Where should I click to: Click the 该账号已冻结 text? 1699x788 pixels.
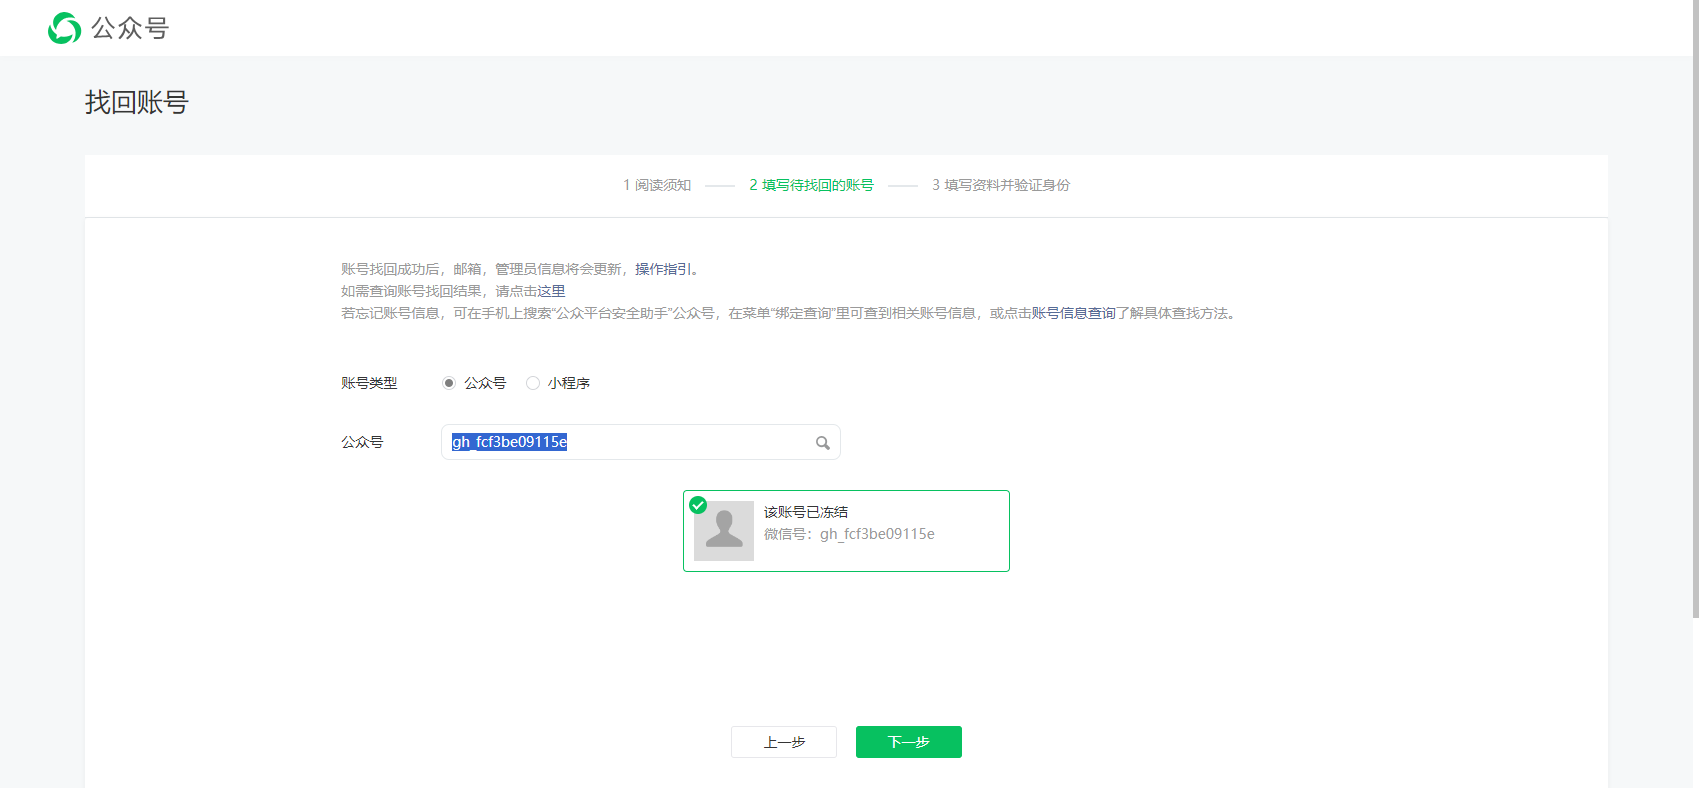click(x=806, y=512)
